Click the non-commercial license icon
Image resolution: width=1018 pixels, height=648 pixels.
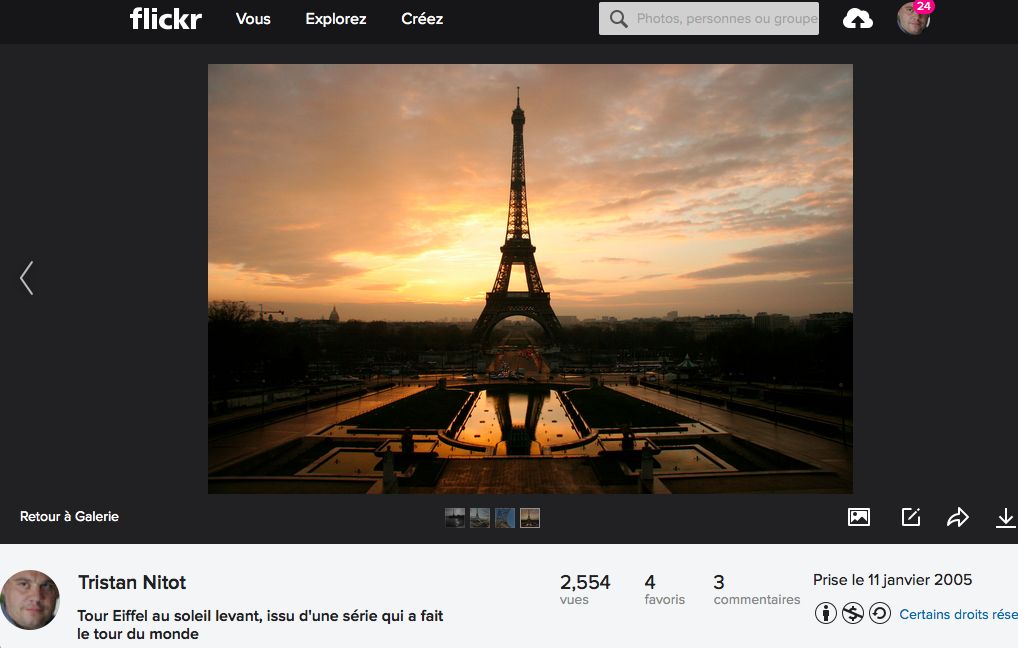click(852, 613)
